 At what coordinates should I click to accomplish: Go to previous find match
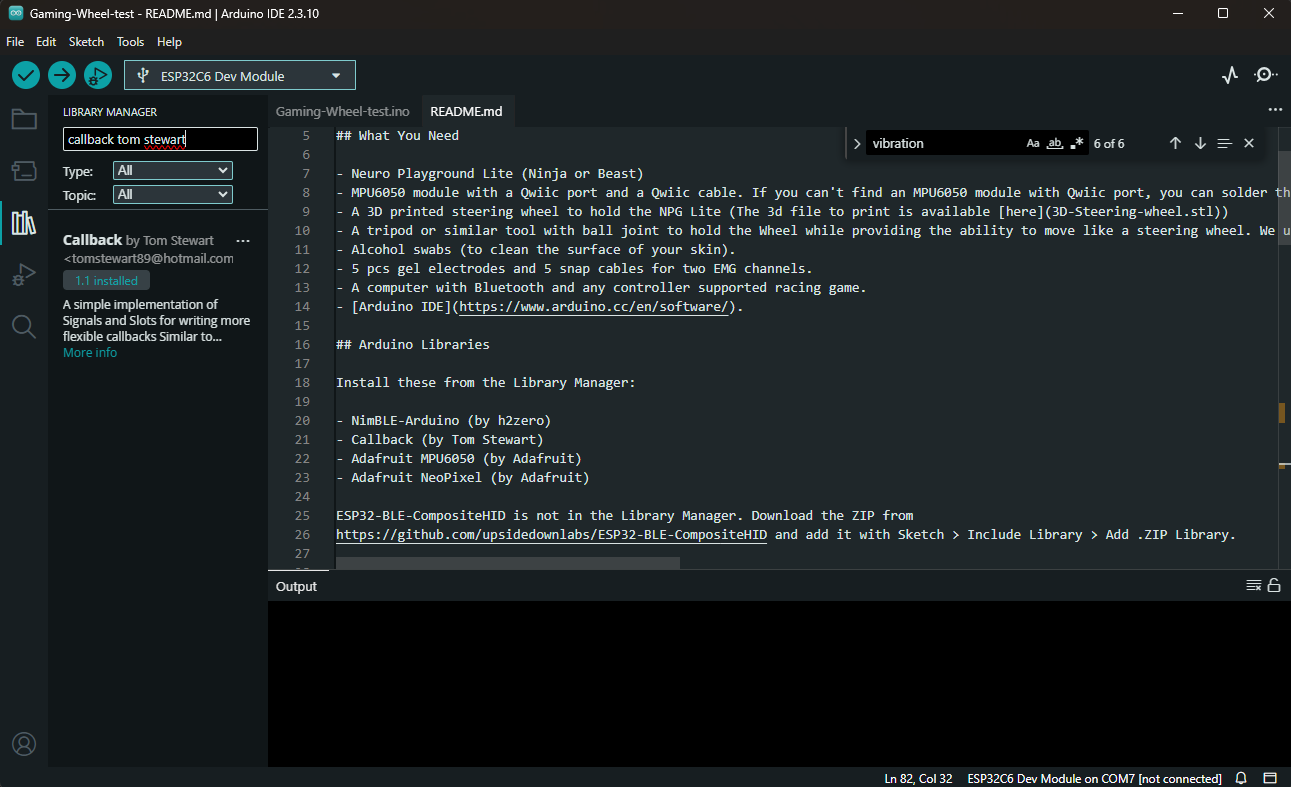point(1175,143)
